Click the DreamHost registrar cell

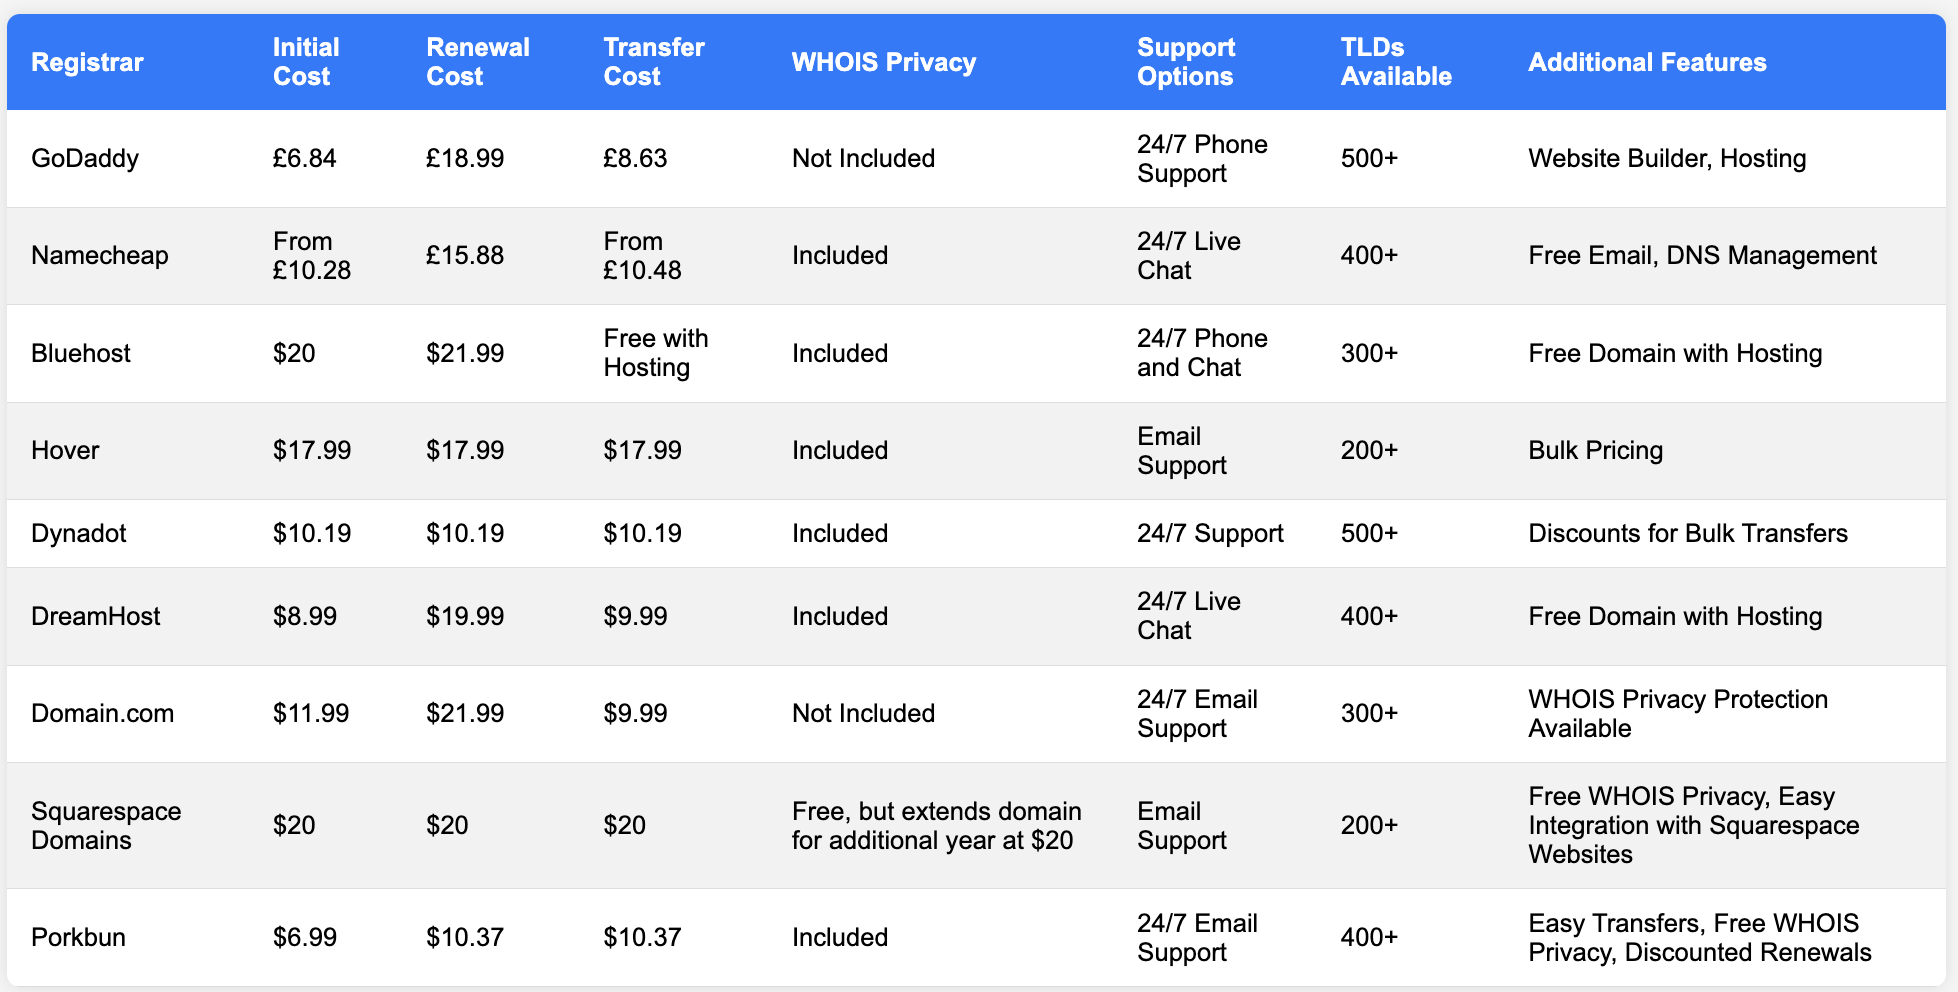(95, 616)
